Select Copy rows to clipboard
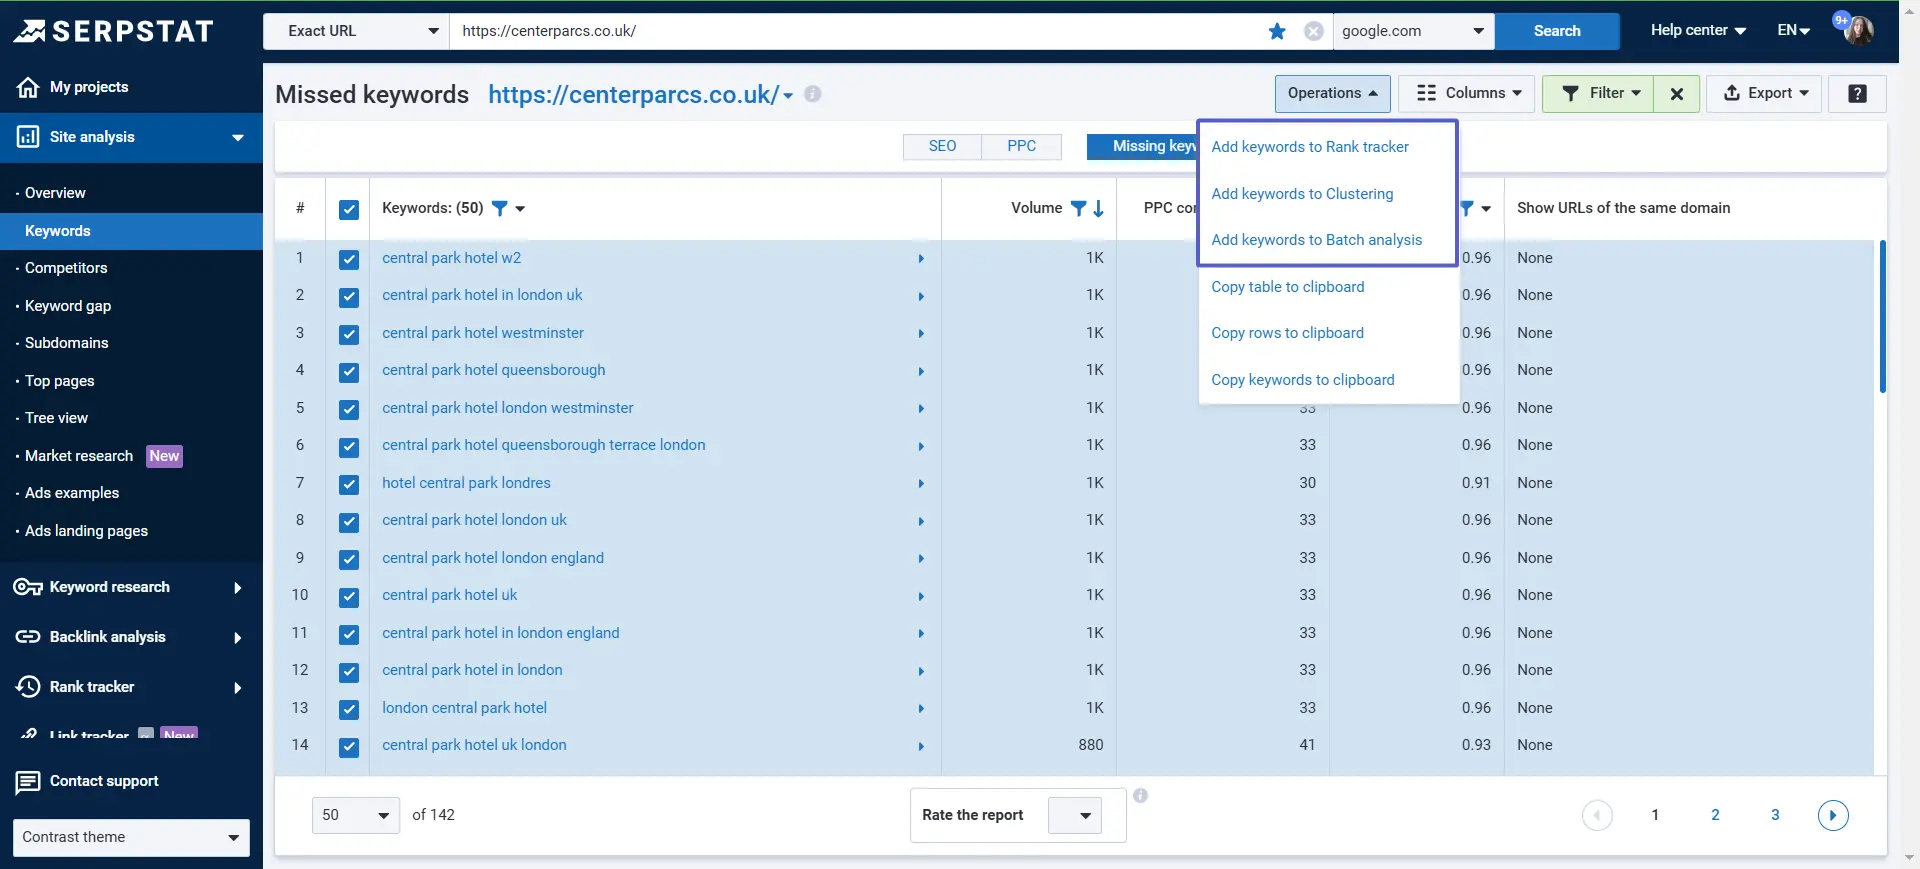 pos(1287,333)
